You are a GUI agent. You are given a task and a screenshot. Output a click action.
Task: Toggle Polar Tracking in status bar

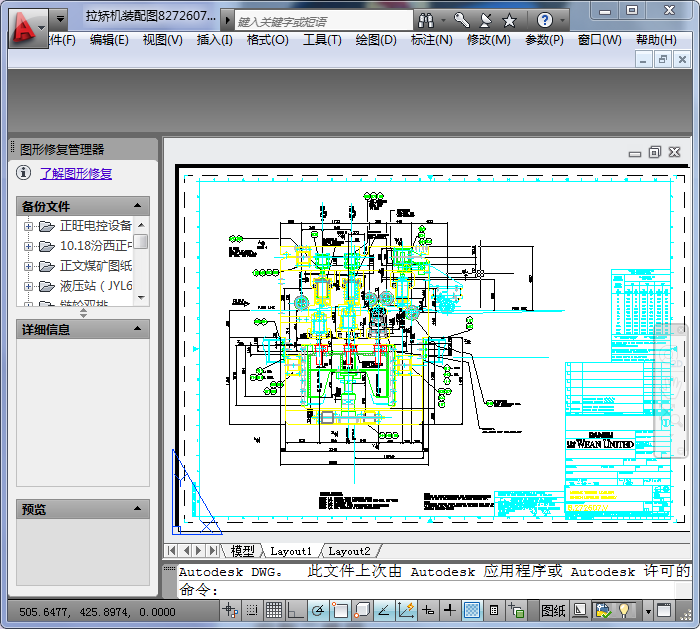318,610
